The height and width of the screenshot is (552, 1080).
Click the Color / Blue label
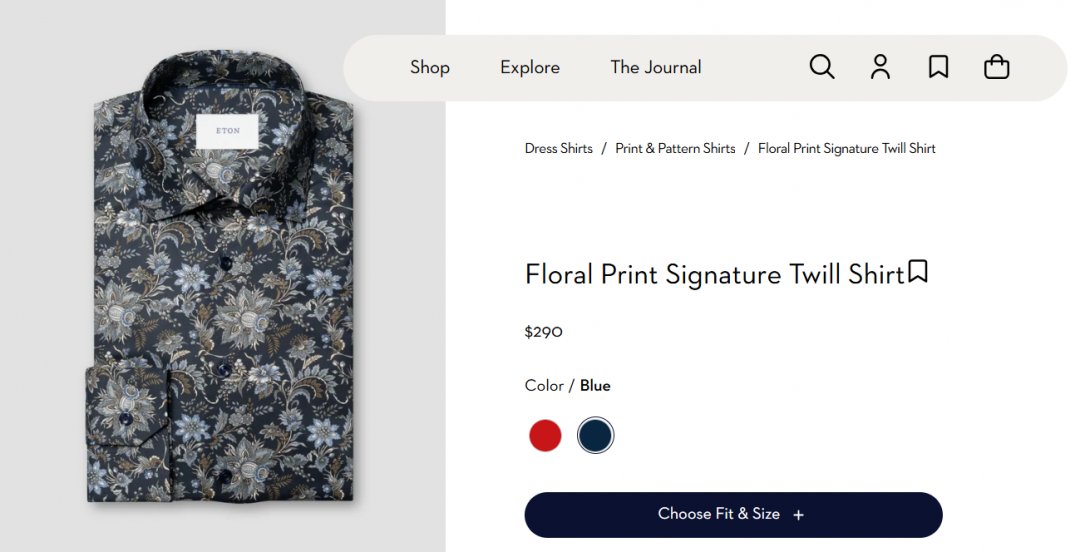[x=567, y=386]
